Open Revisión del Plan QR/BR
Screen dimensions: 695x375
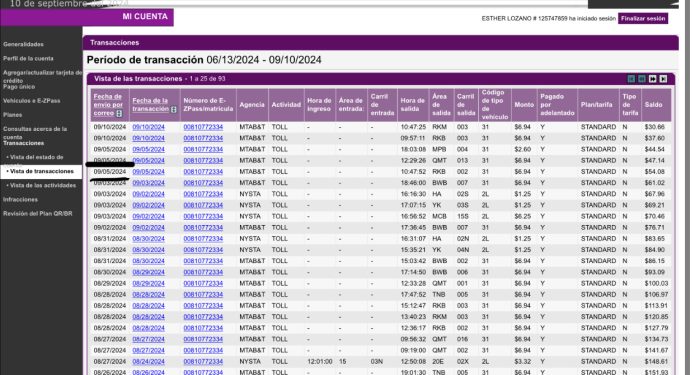[x=38, y=214]
